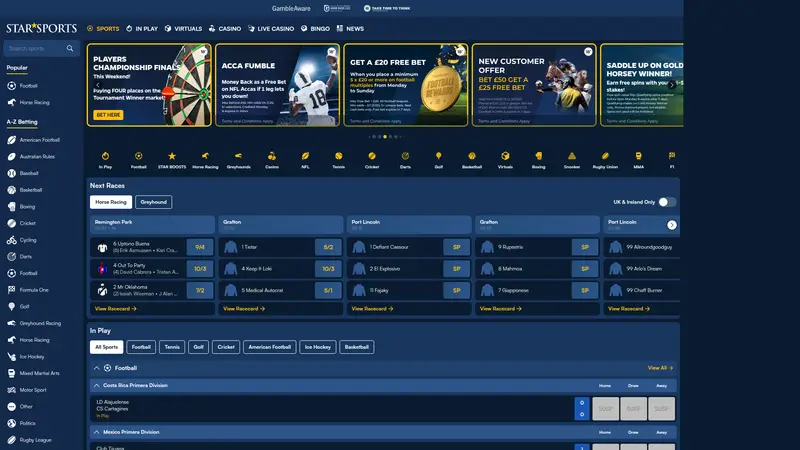Show All Sports in-play events

click(x=106, y=347)
